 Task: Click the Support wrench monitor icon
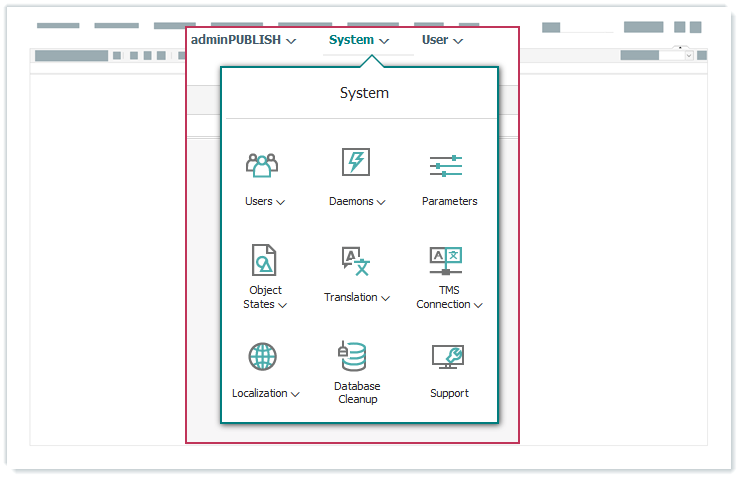click(447, 356)
